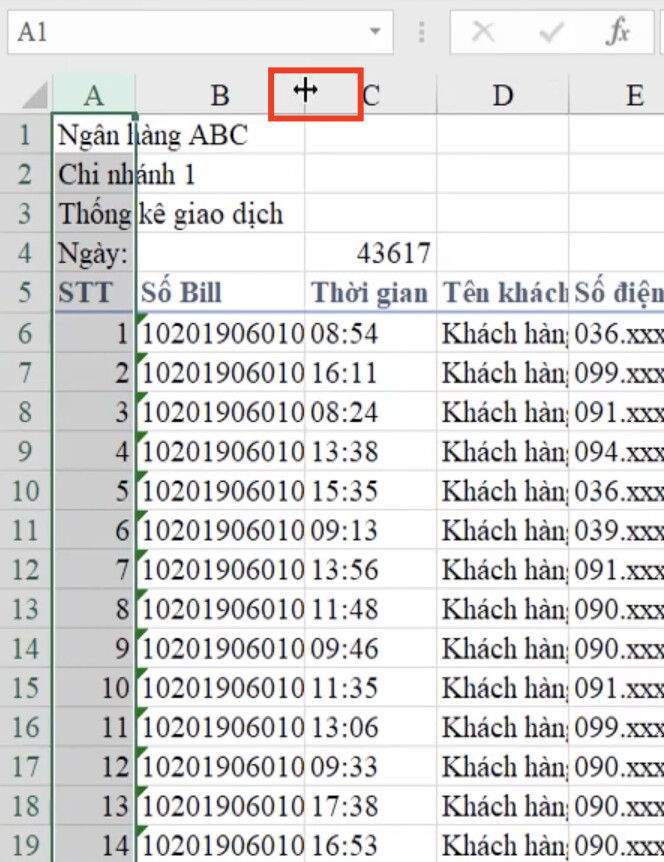664x862 pixels.
Task: Click the time cell 11:35
Action: coord(371,687)
